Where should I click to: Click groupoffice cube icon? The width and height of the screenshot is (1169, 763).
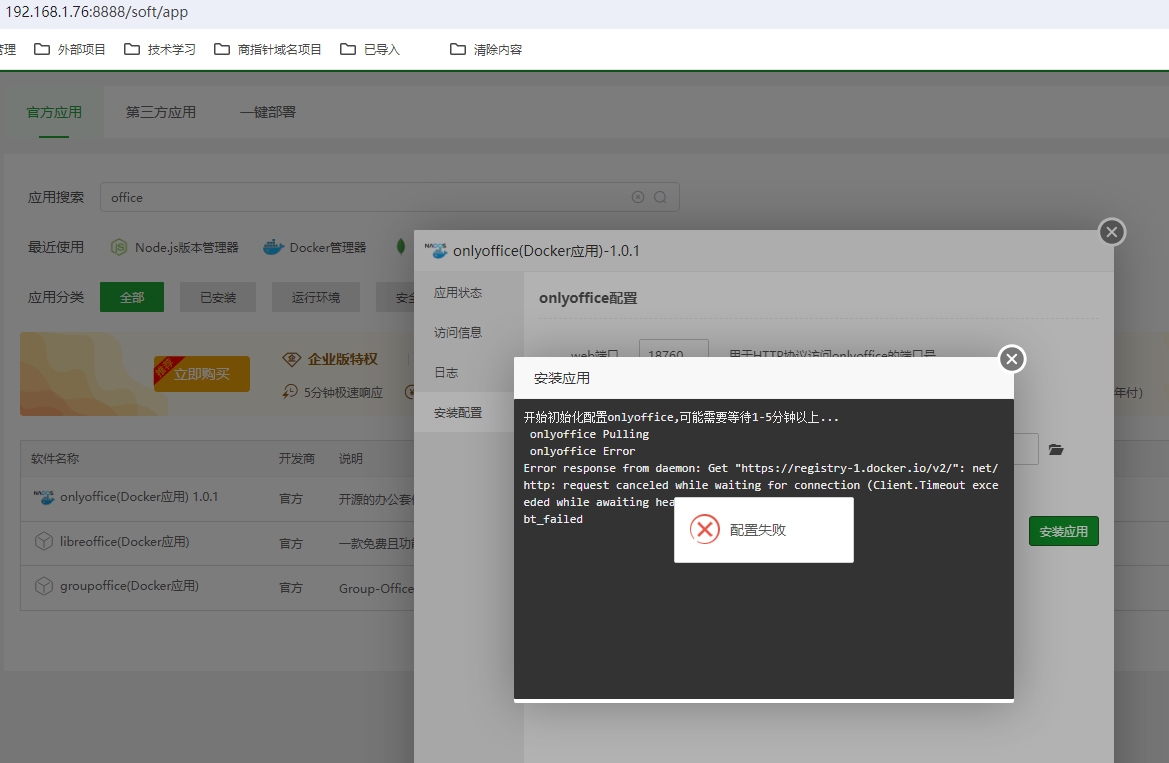click(44, 586)
